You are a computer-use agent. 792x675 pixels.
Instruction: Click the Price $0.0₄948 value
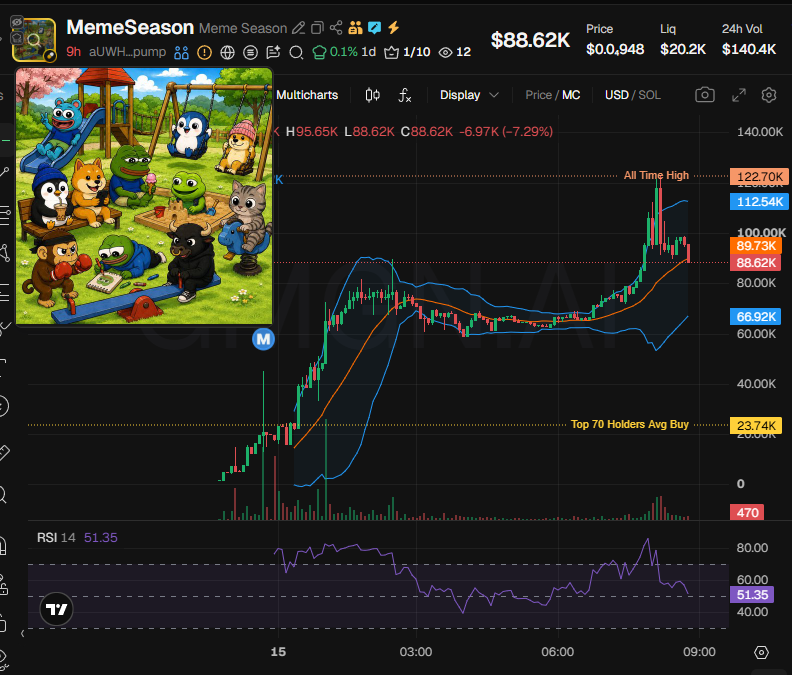click(615, 49)
